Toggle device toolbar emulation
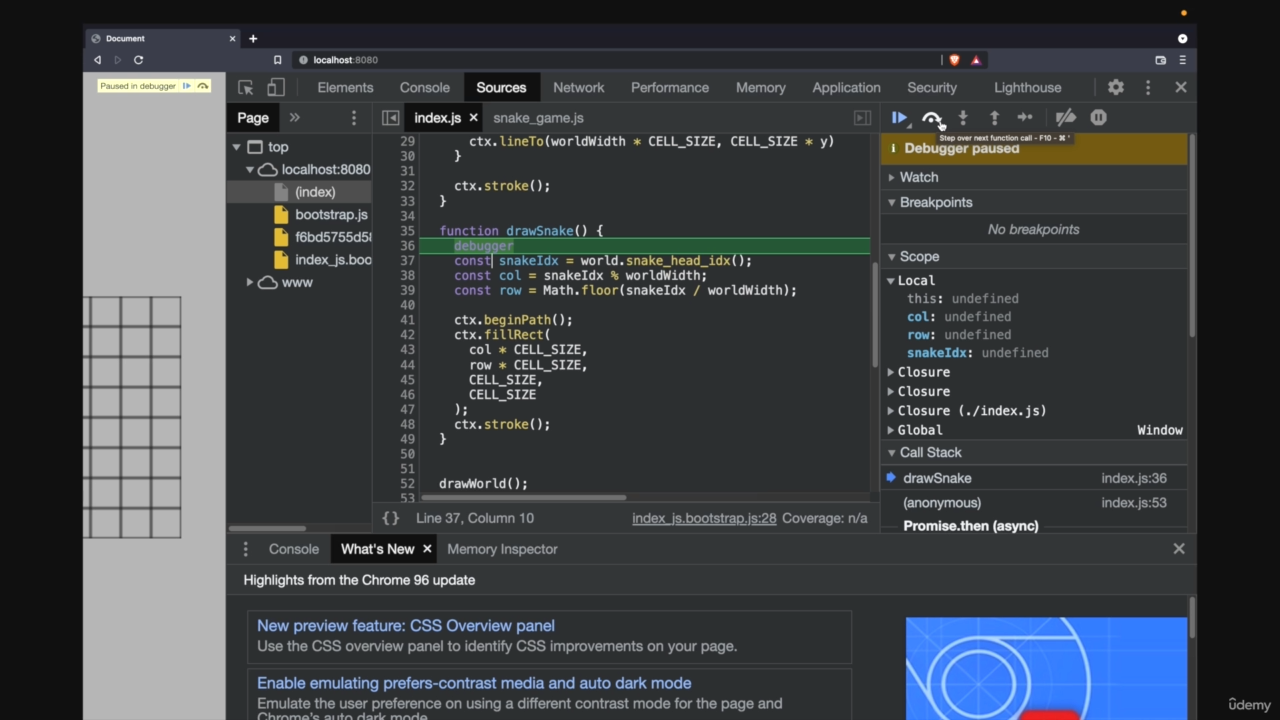 [x=276, y=88]
